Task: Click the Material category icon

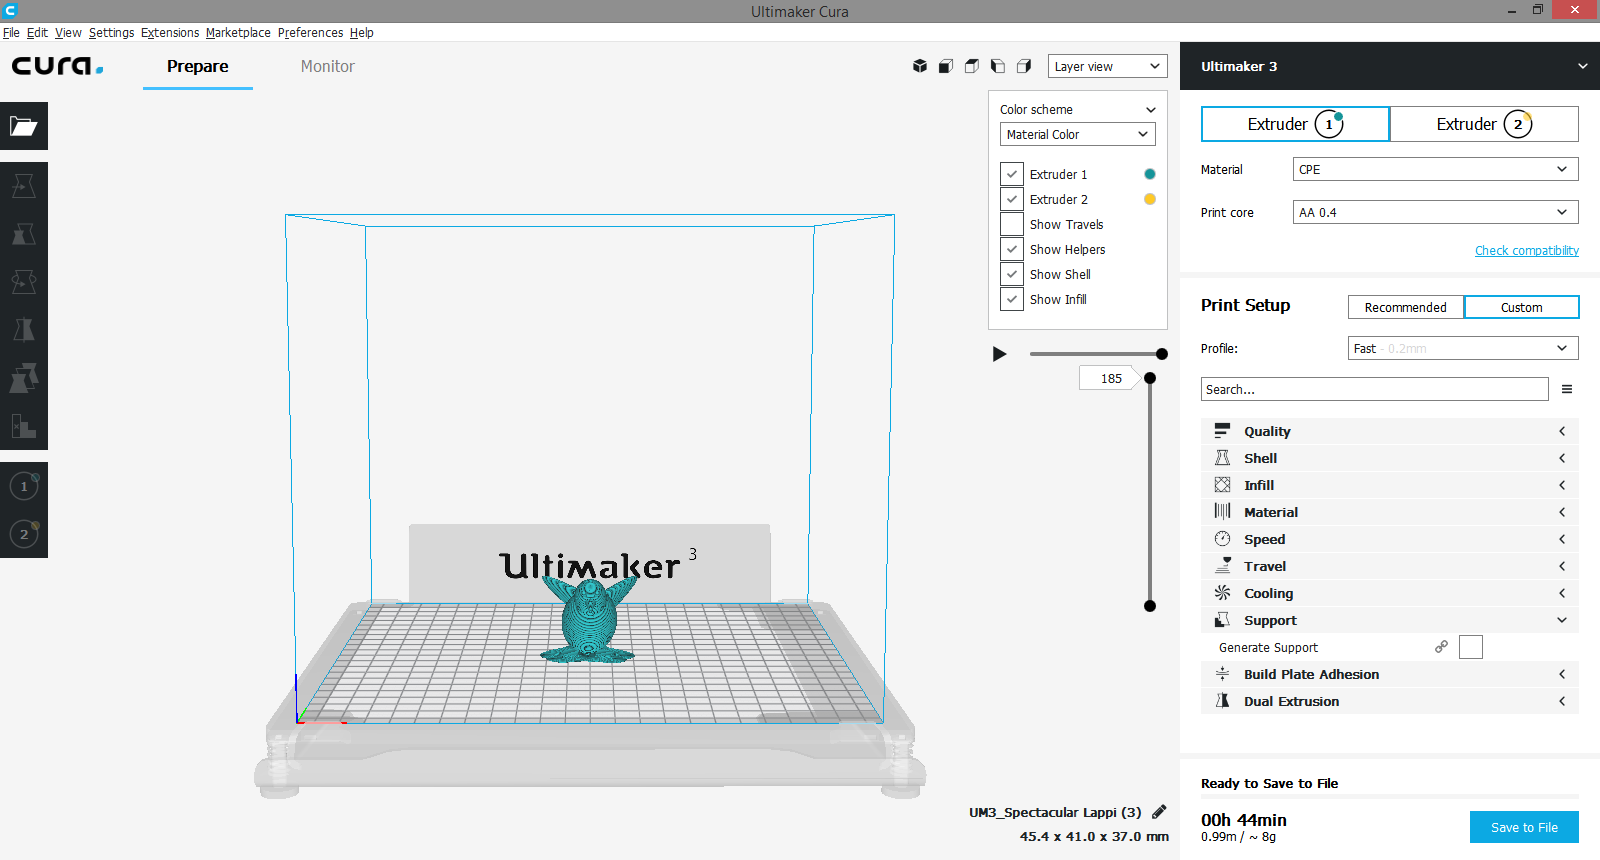Action: [1222, 512]
